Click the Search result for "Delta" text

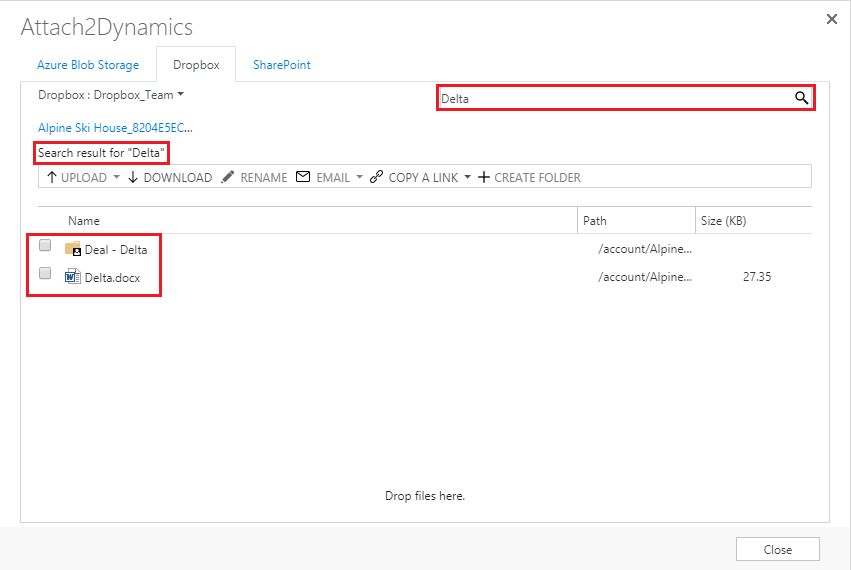(x=101, y=153)
